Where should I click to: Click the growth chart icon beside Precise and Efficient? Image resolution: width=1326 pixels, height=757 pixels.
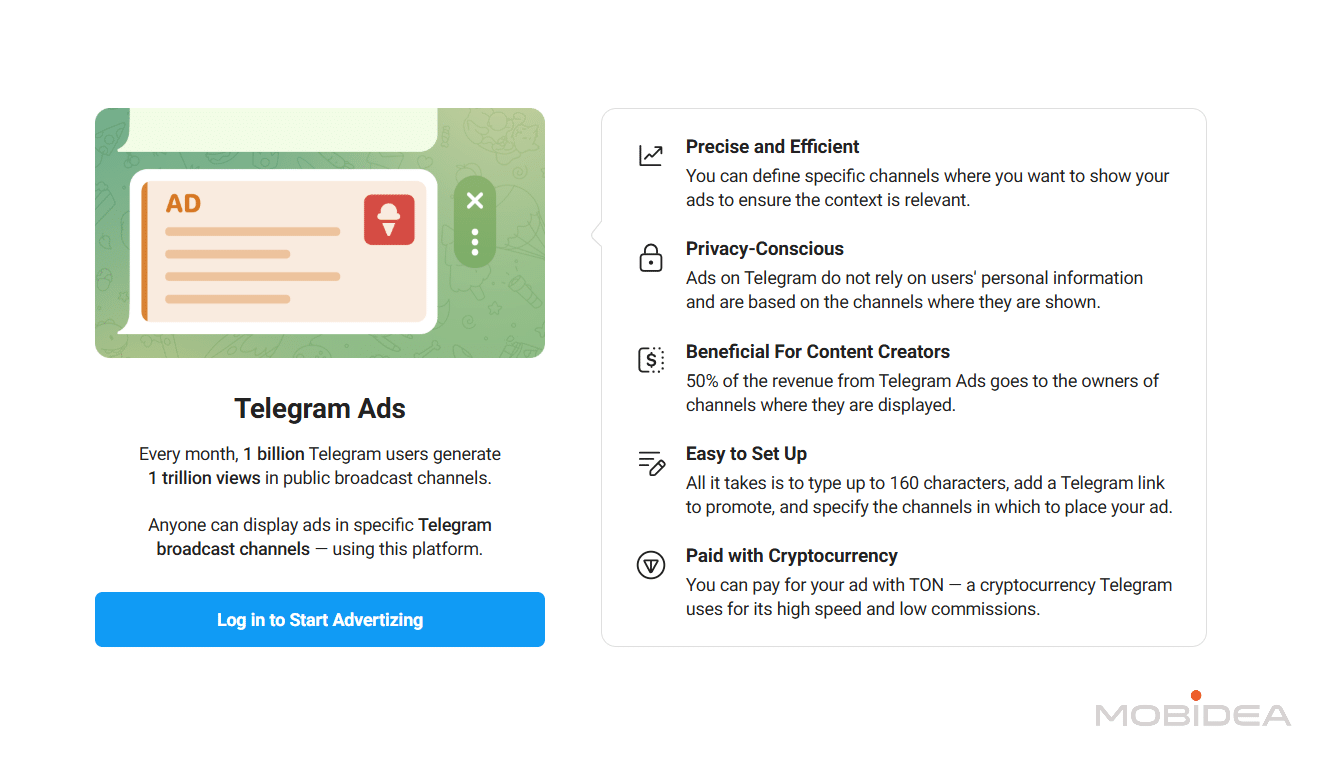pos(651,155)
